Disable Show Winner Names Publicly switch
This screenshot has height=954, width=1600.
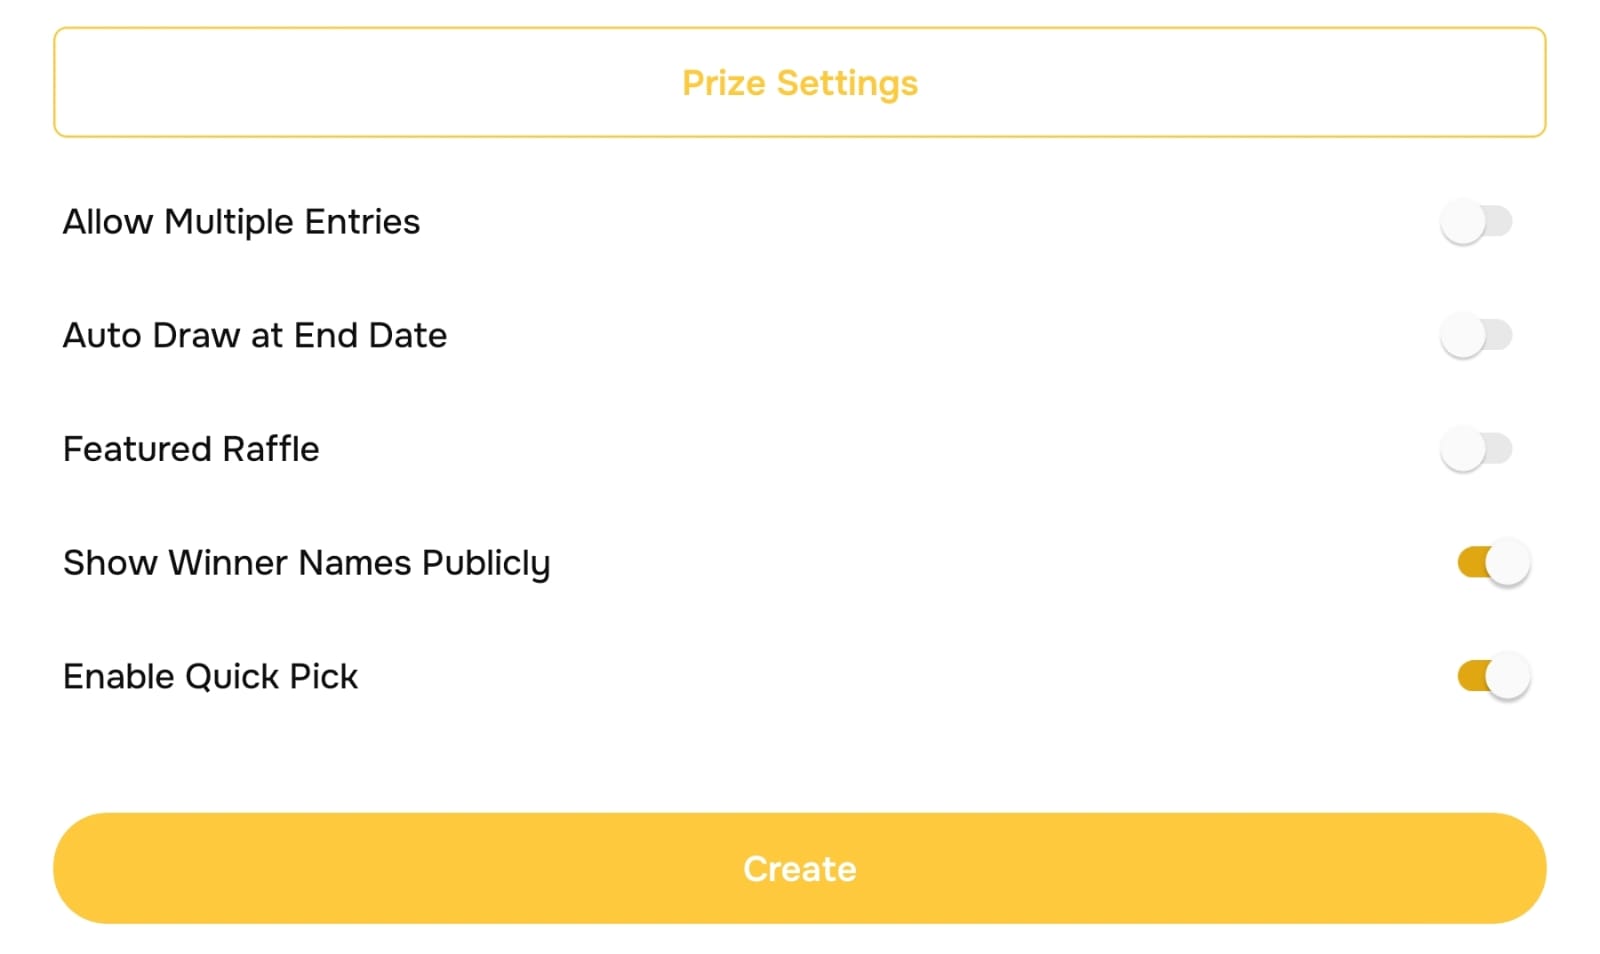(x=1493, y=563)
